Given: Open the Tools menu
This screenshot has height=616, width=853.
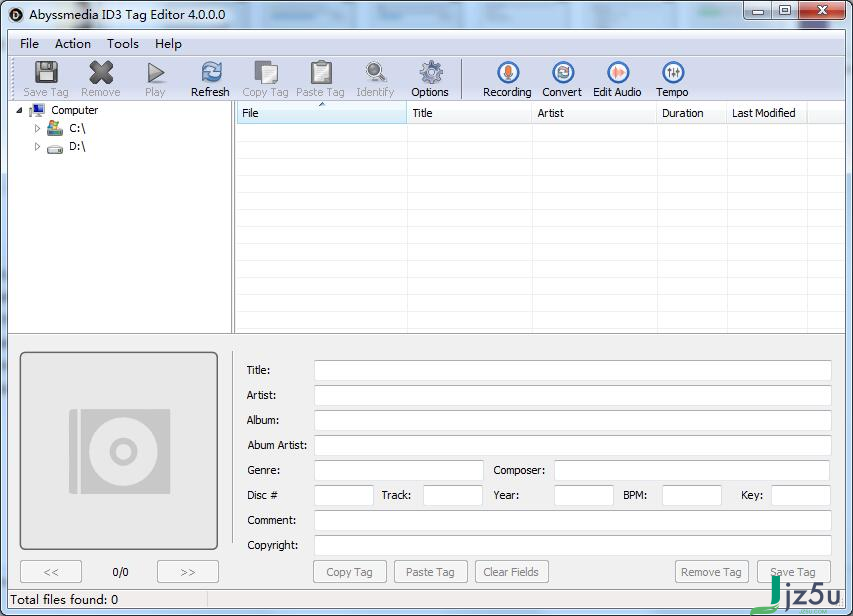Looking at the screenshot, I should (x=123, y=44).
